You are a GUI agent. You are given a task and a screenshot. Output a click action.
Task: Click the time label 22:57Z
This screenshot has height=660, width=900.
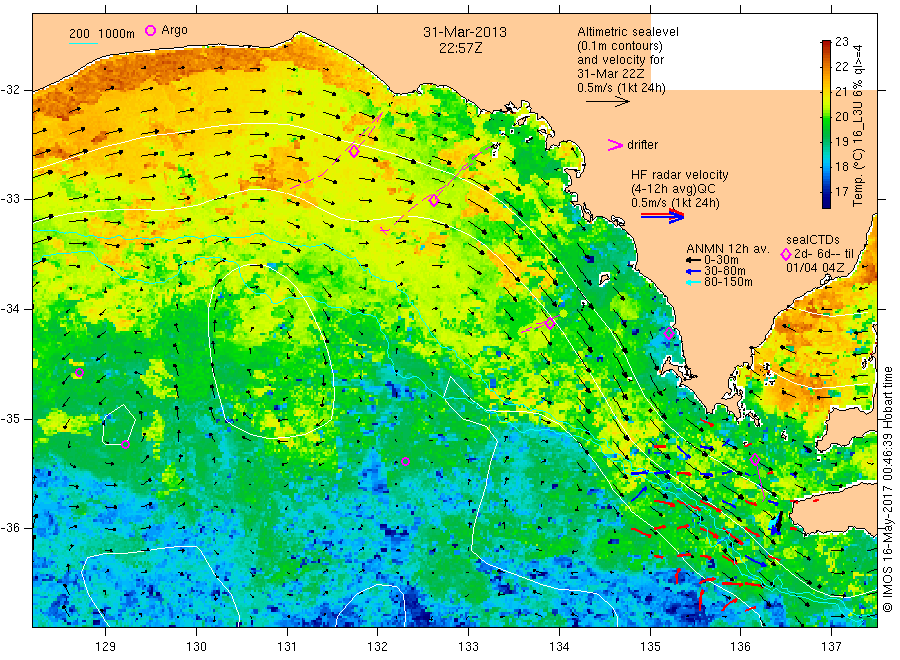click(460, 48)
